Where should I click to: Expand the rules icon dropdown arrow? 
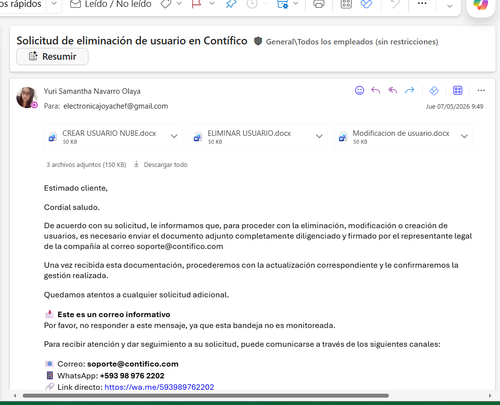[296, 4]
